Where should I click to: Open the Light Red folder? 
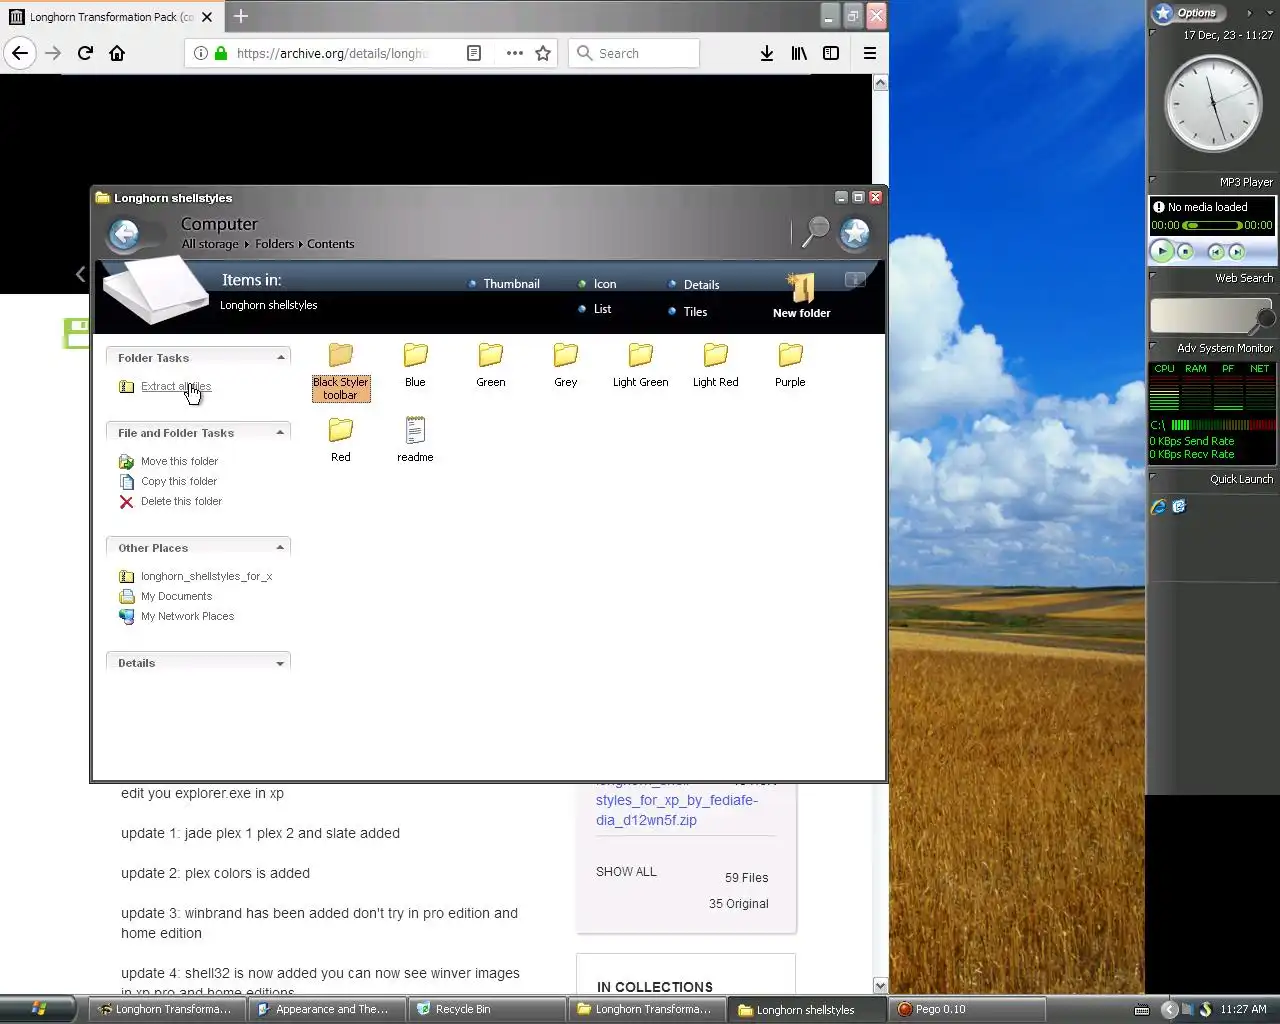(715, 365)
